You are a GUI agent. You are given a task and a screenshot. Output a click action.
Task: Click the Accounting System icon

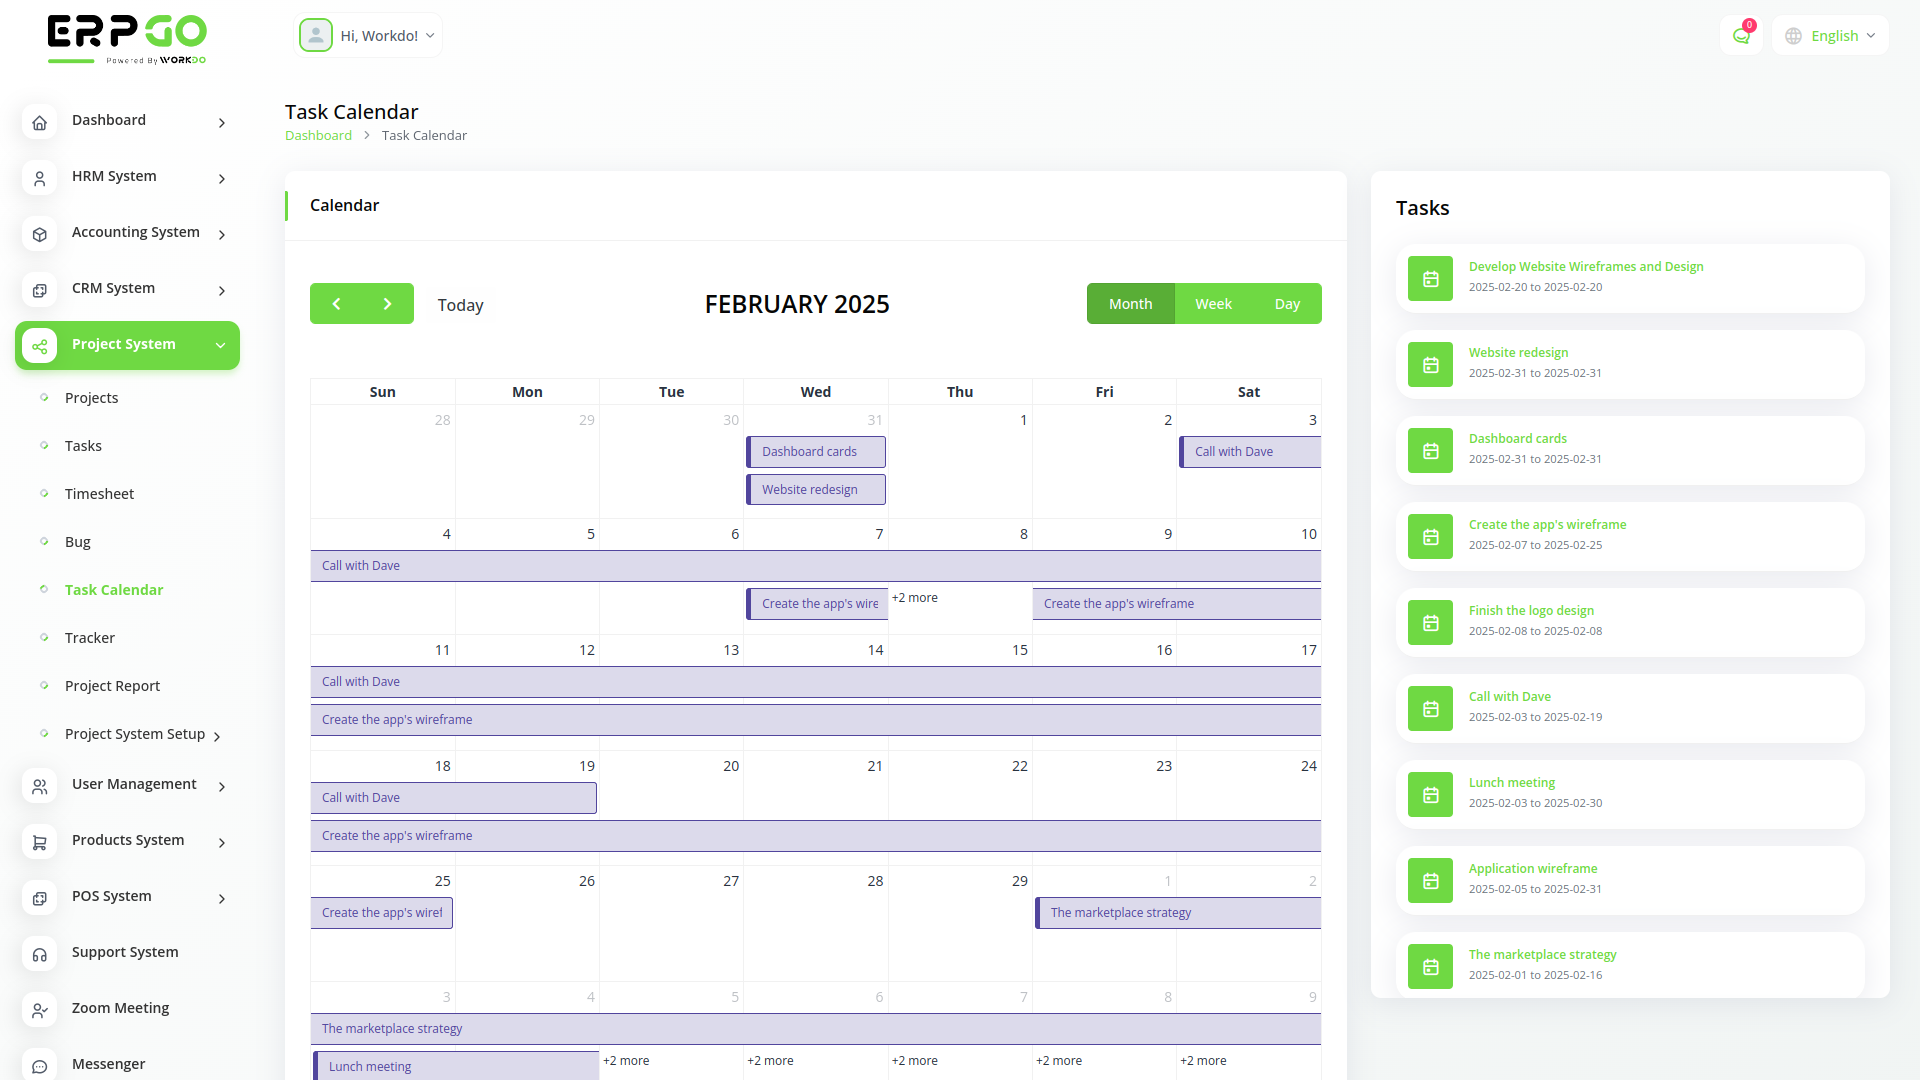click(39, 234)
